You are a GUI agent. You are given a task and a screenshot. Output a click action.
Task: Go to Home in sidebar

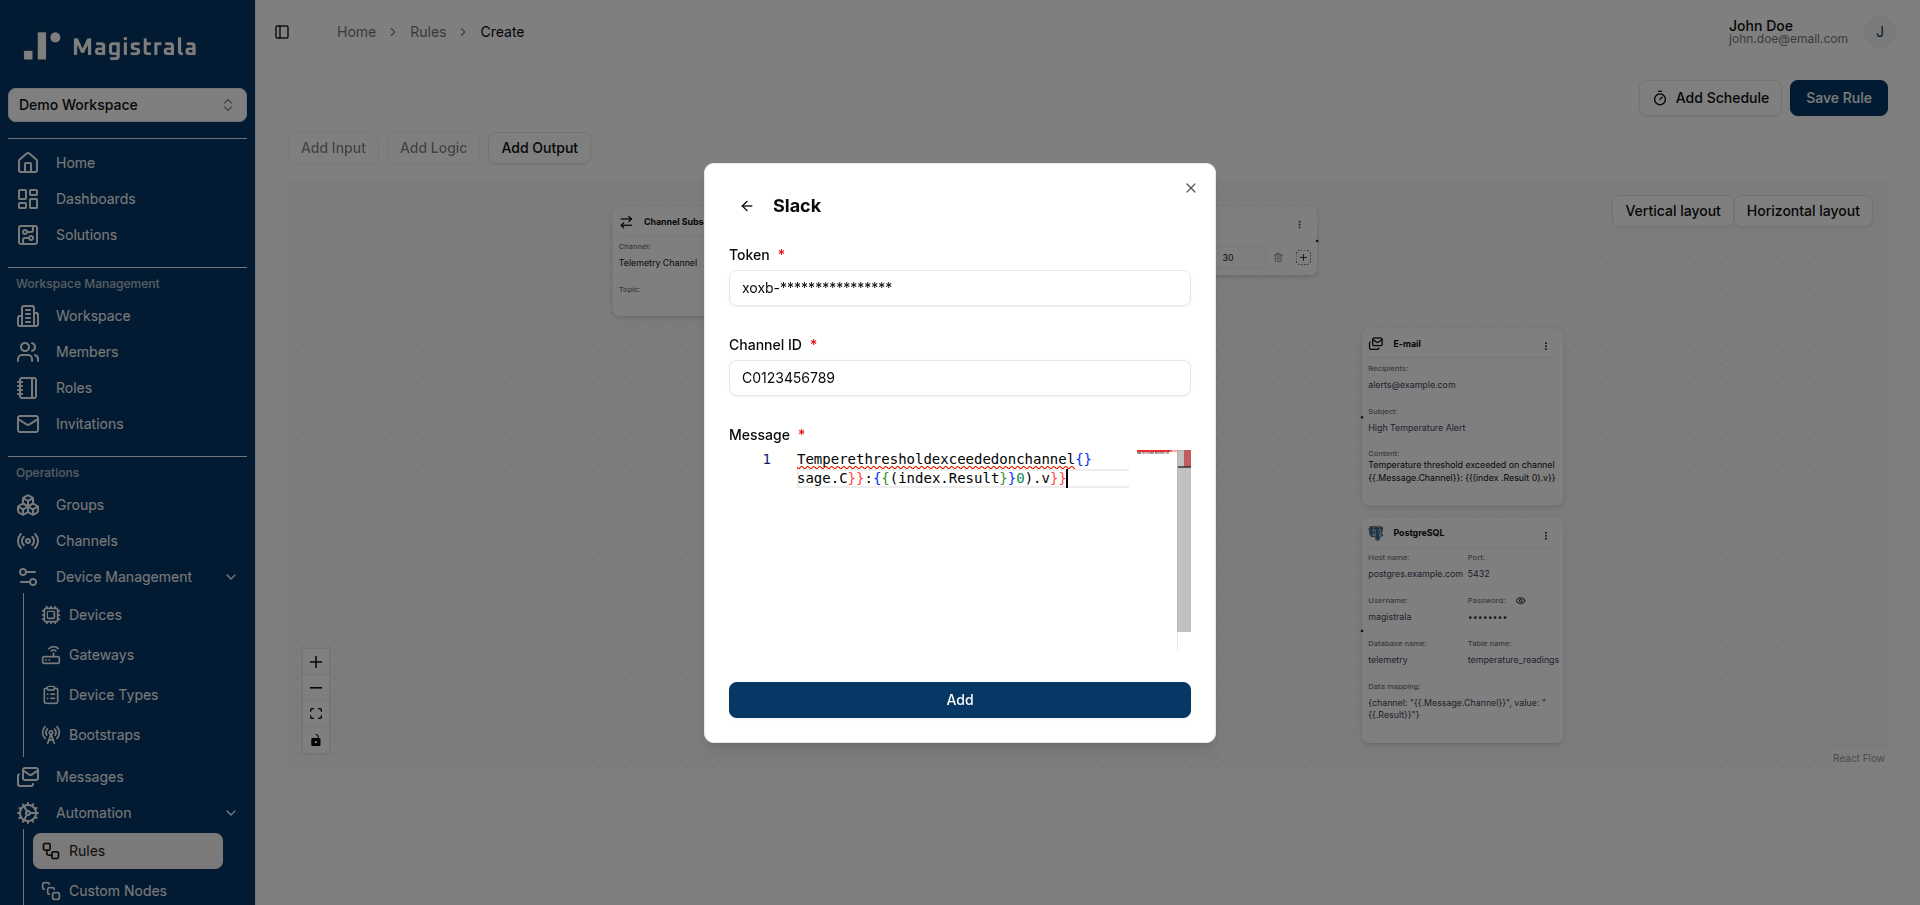[127, 163]
